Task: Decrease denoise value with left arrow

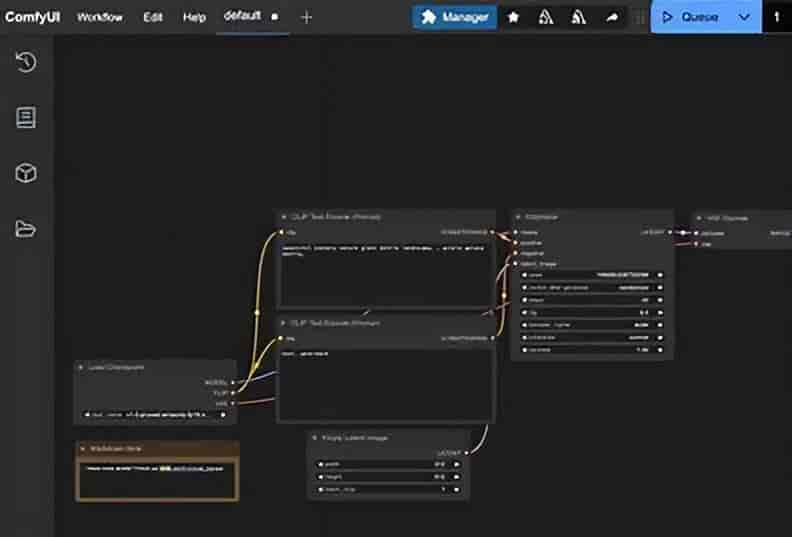Action: pos(525,350)
